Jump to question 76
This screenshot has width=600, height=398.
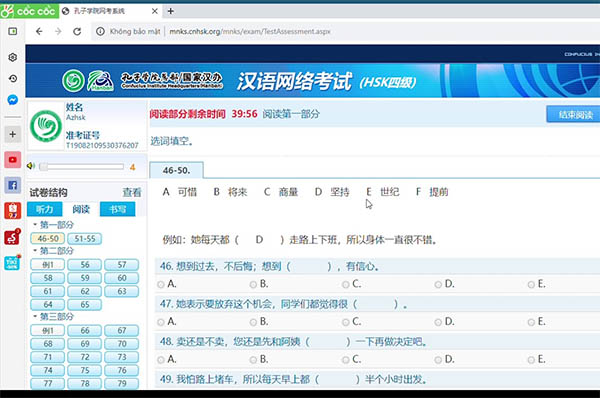coord(122,370)
